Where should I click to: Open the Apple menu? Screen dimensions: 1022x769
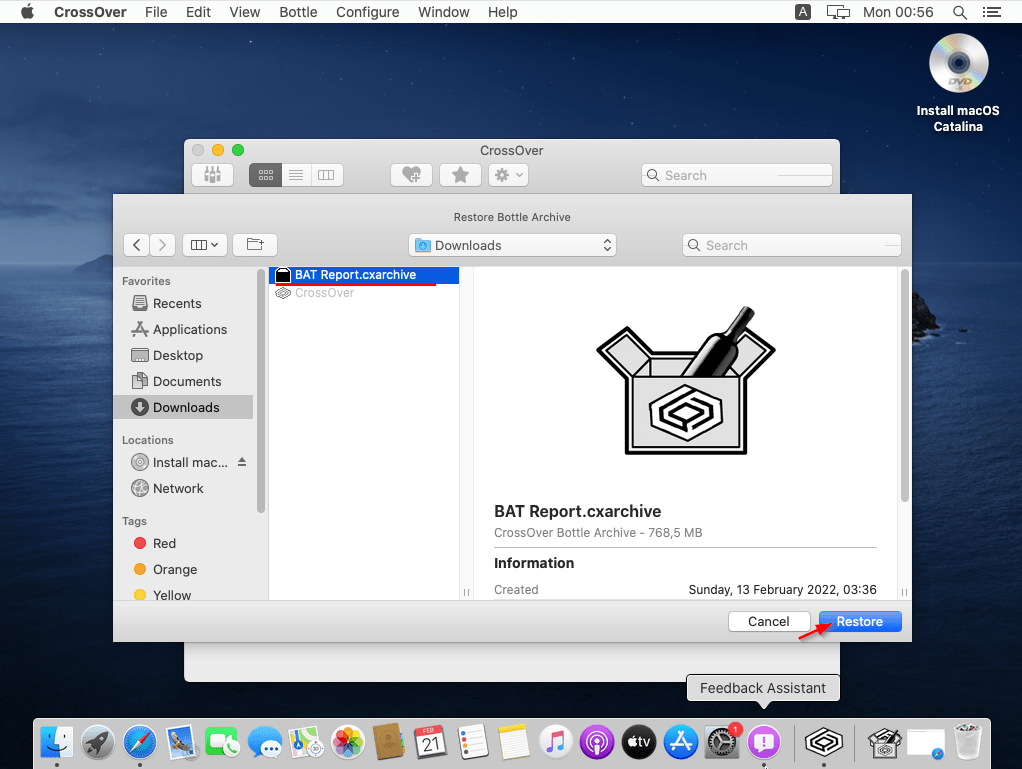pyautogui.click(x=27, y=12)
